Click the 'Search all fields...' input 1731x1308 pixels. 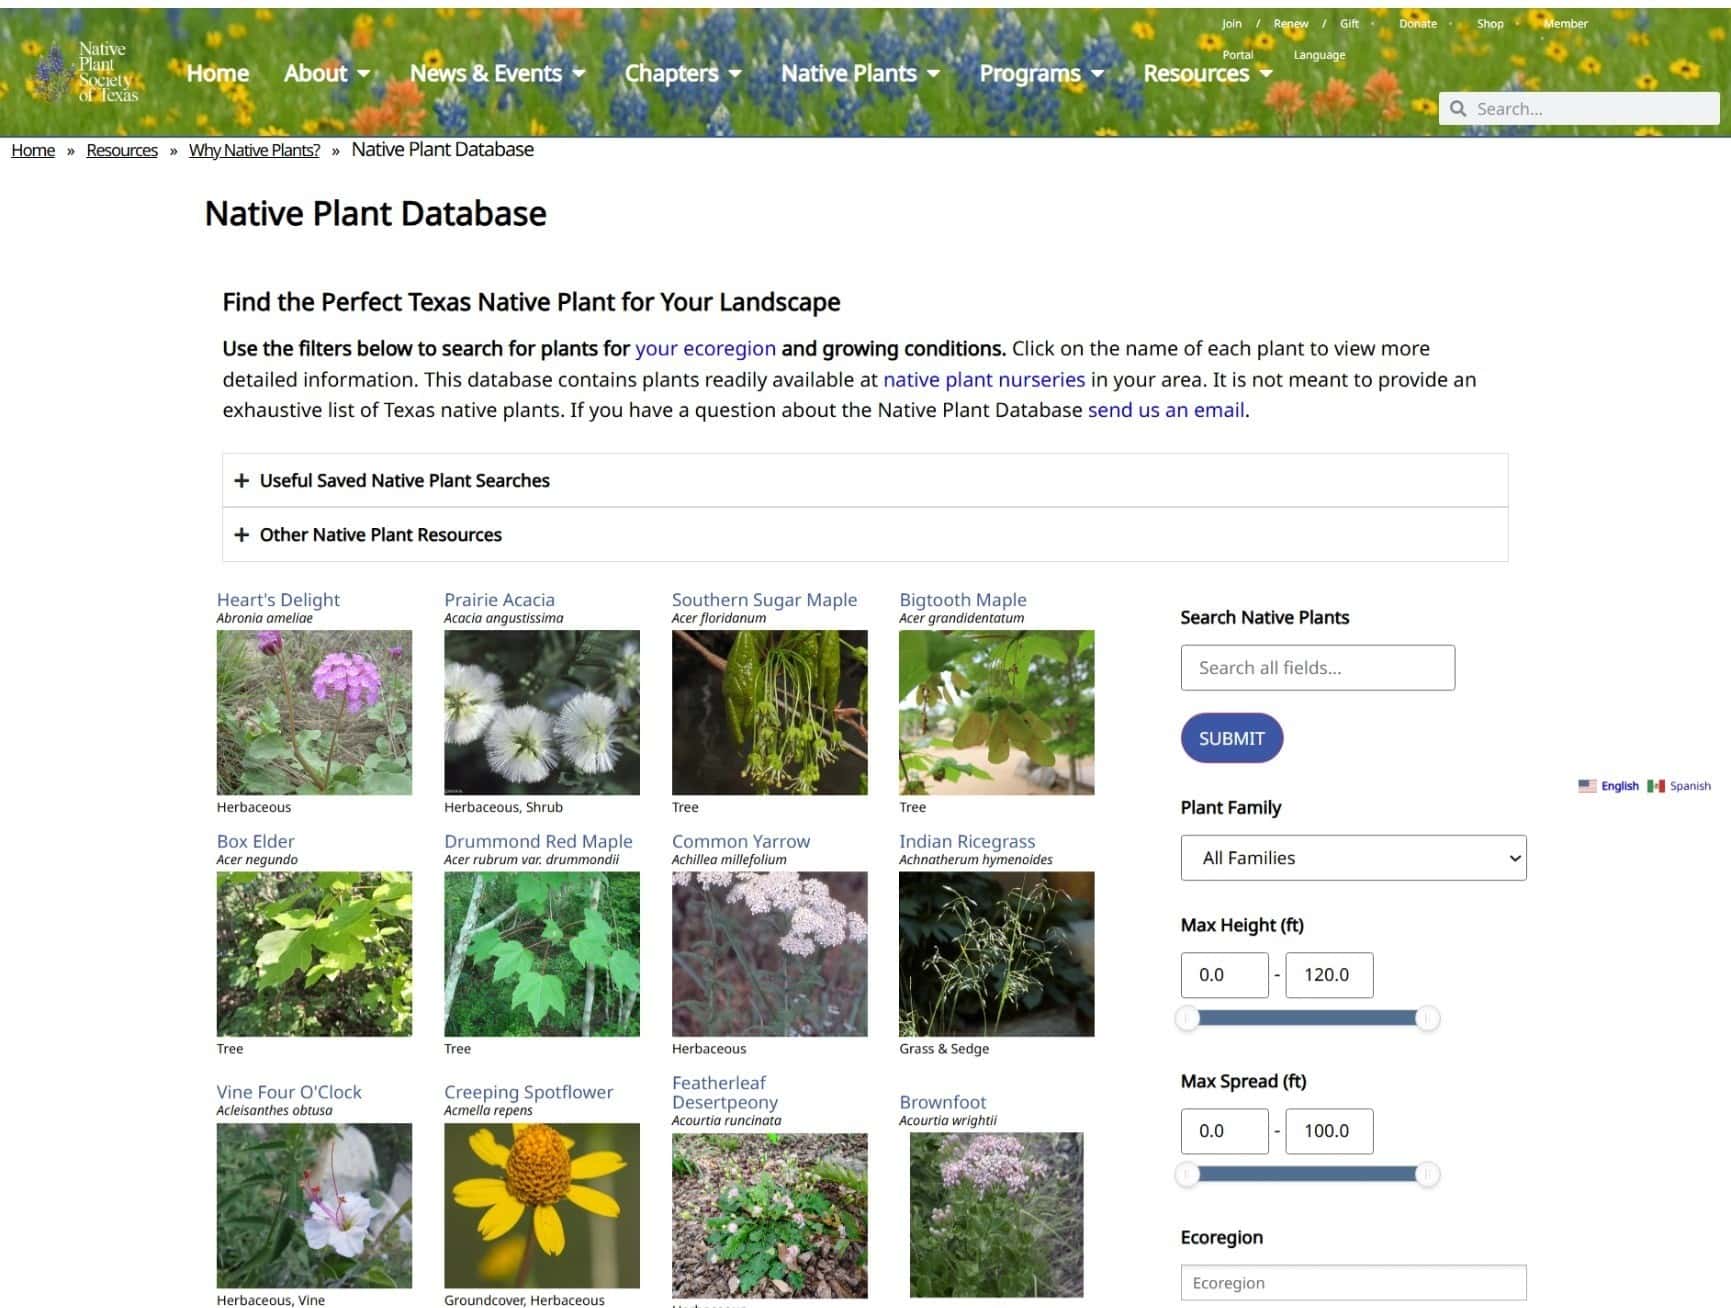(x=1318, y=667)
